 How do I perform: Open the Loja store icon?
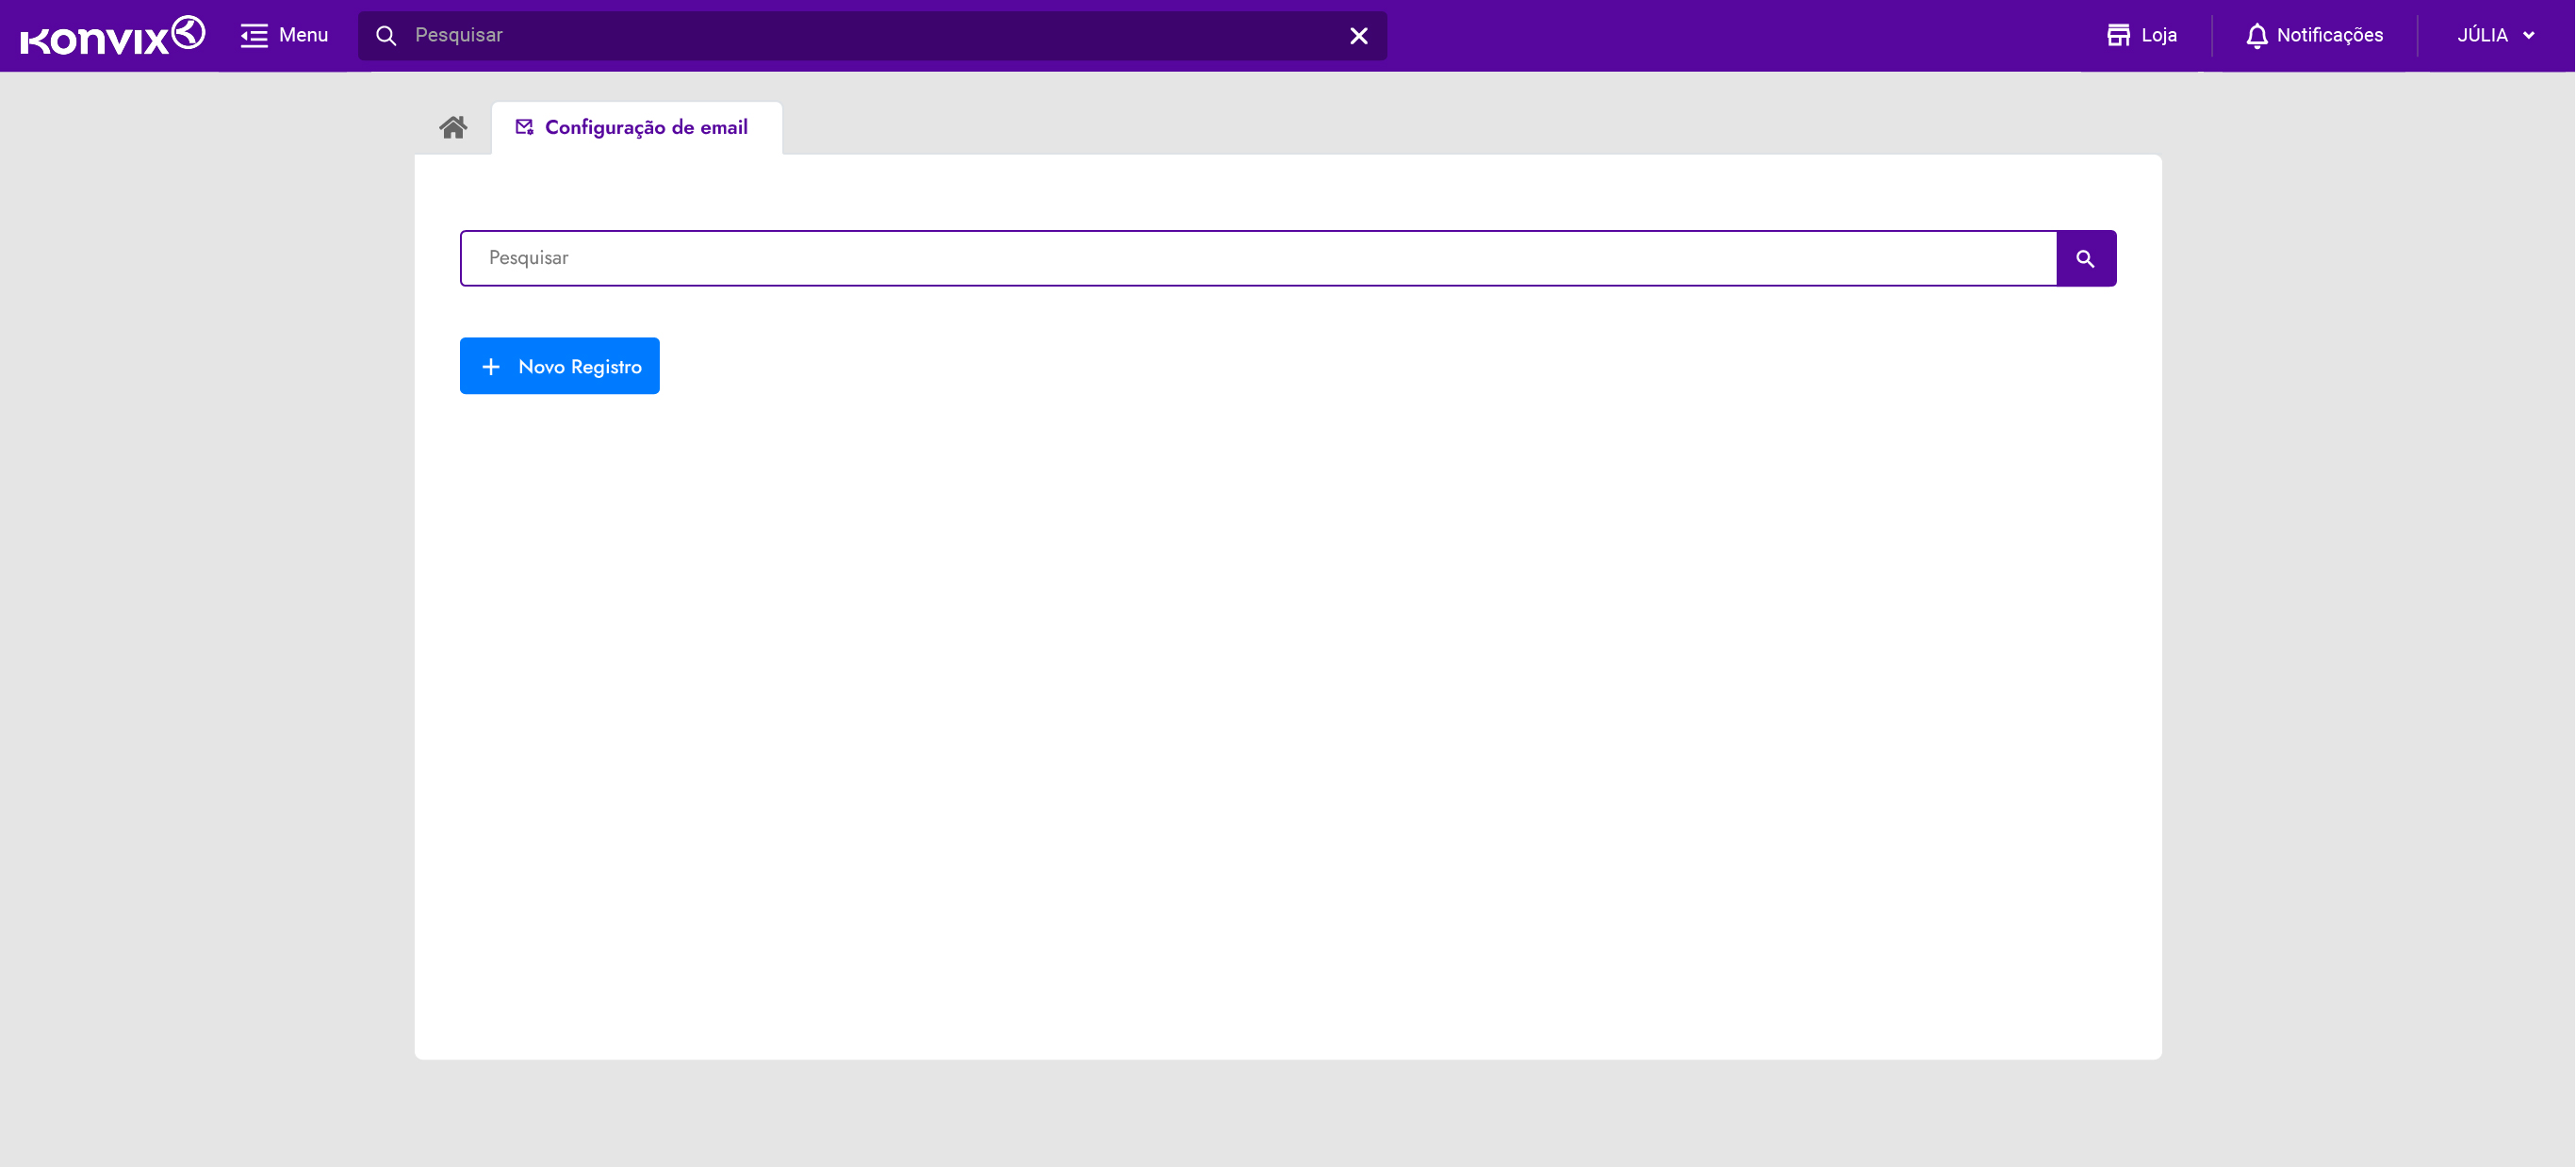tap(2117, 35)
